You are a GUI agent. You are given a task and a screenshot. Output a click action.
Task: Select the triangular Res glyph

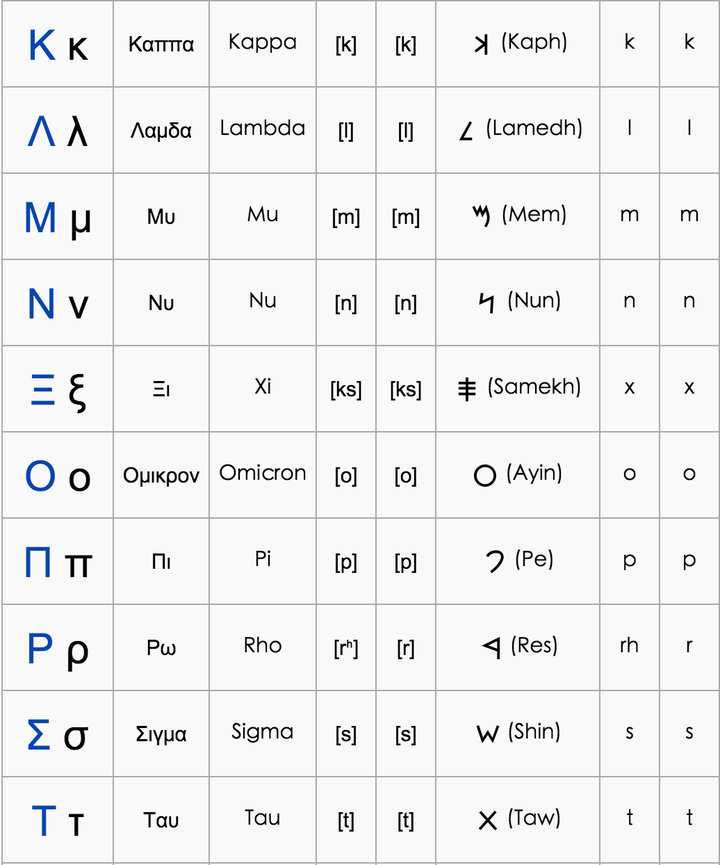coord(490,648)
